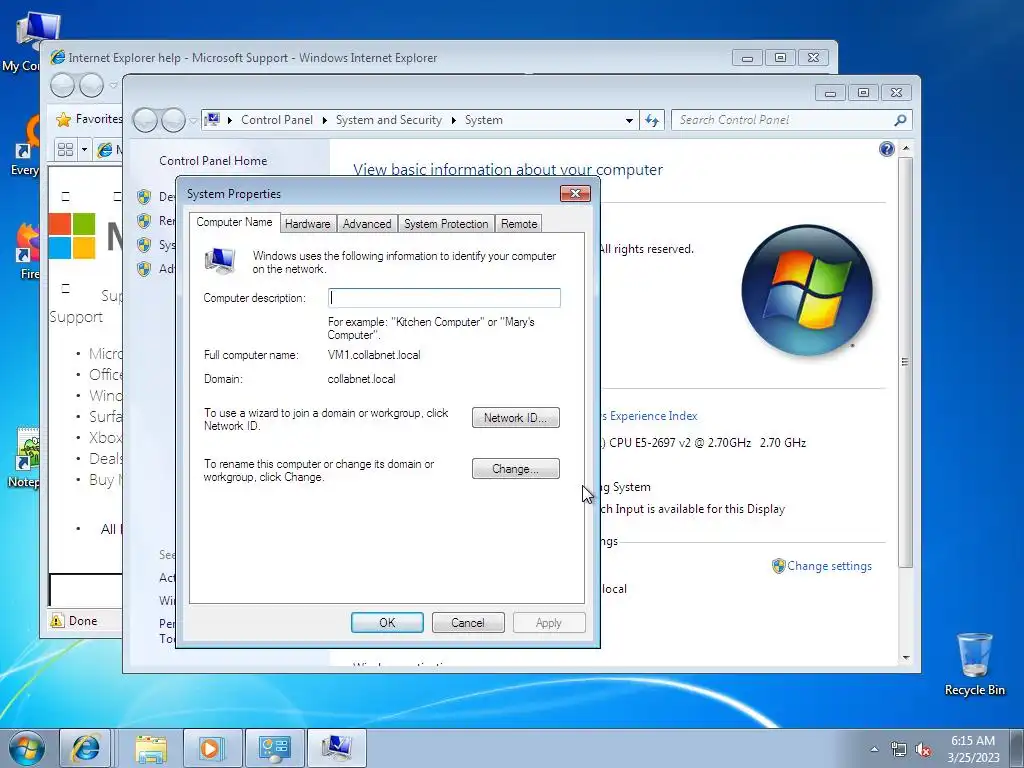Click warning icon in IE status bar
1024x768 pixels.
coord(57,620)
